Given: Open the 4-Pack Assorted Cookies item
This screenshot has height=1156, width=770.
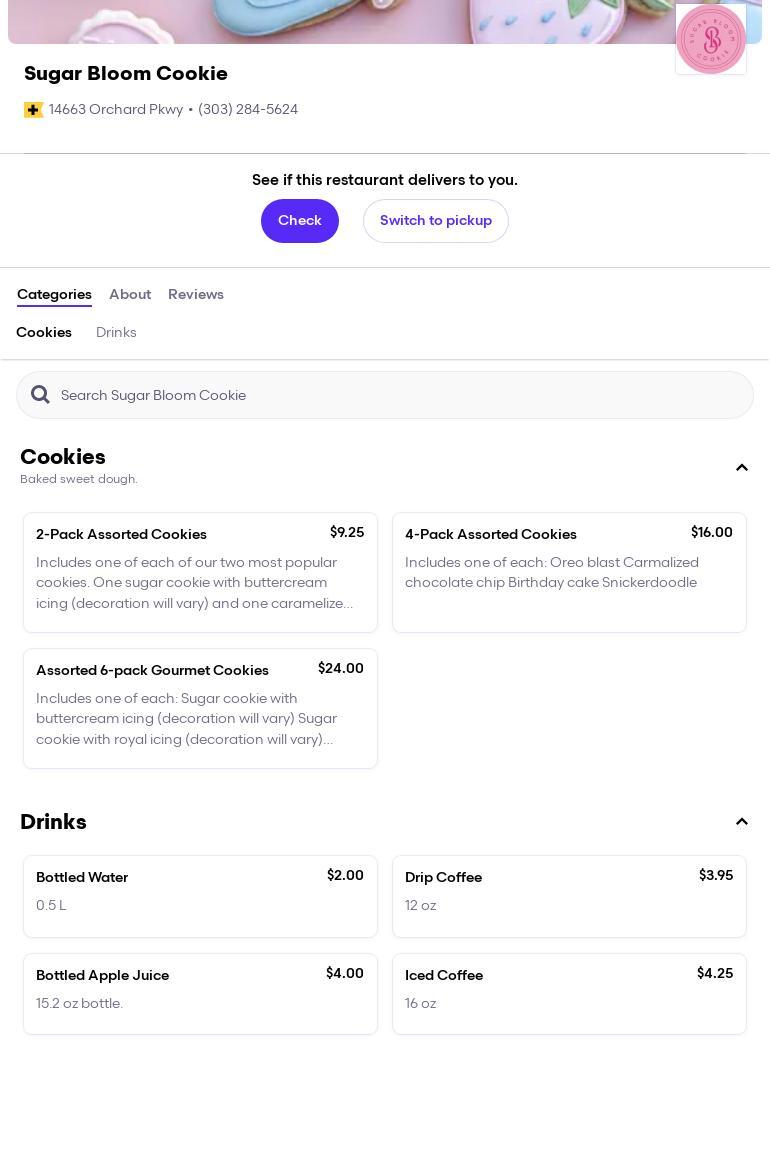Looking at the screenshot, I should [x=569, y=572].
